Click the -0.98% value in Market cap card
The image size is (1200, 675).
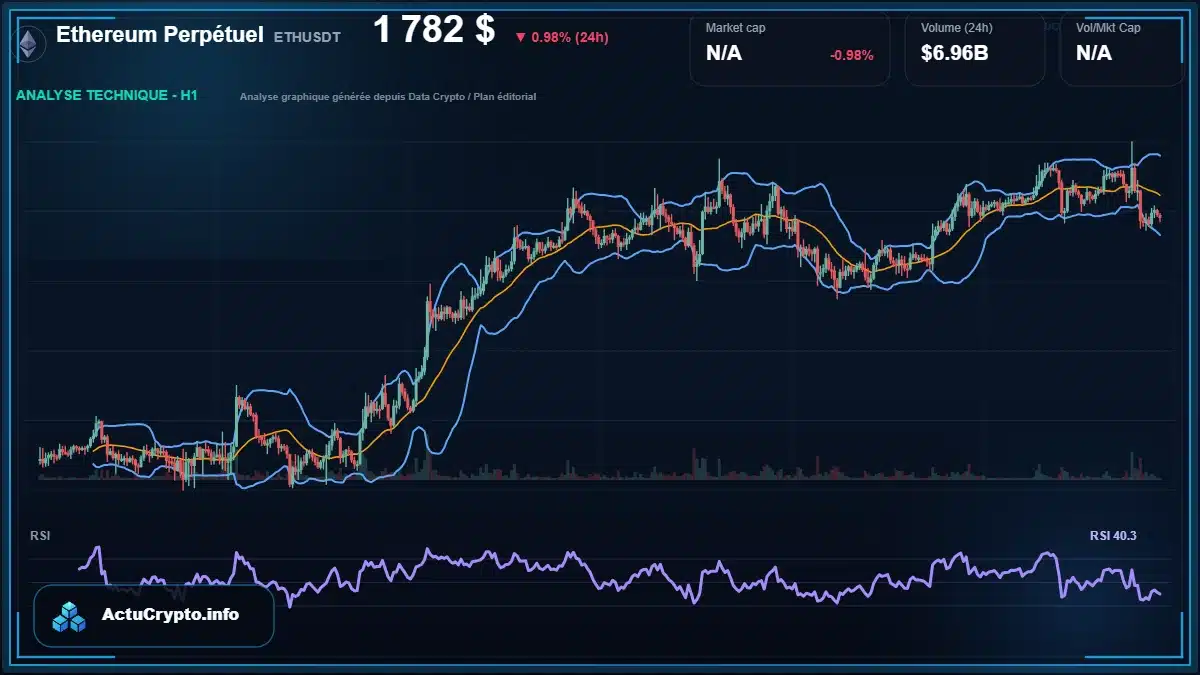point(852,55)
